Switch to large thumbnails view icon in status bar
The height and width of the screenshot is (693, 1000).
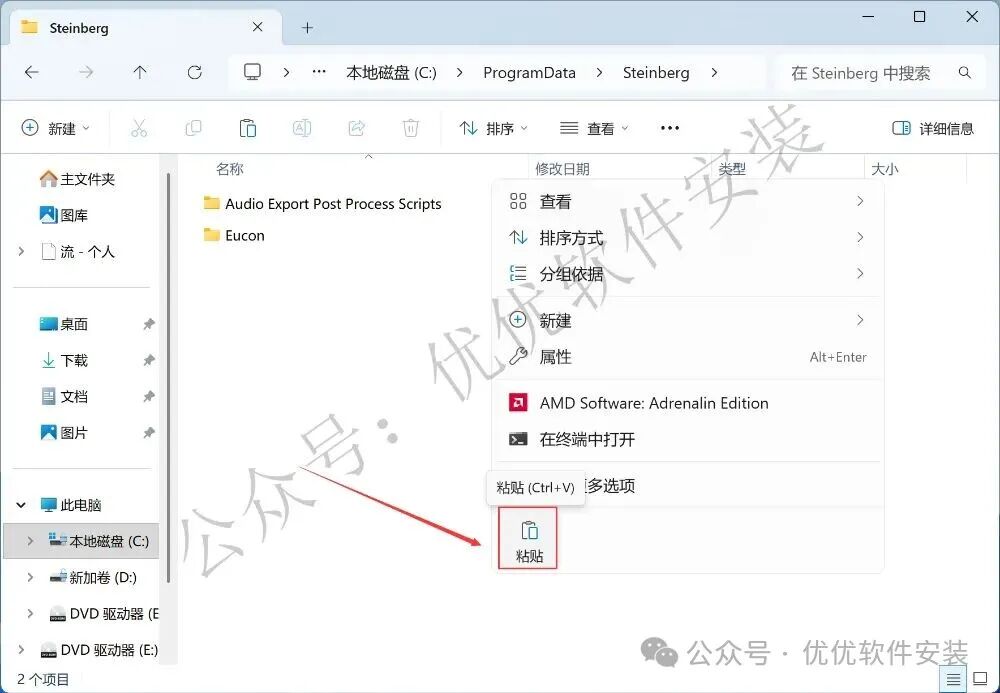pos(980,679)
